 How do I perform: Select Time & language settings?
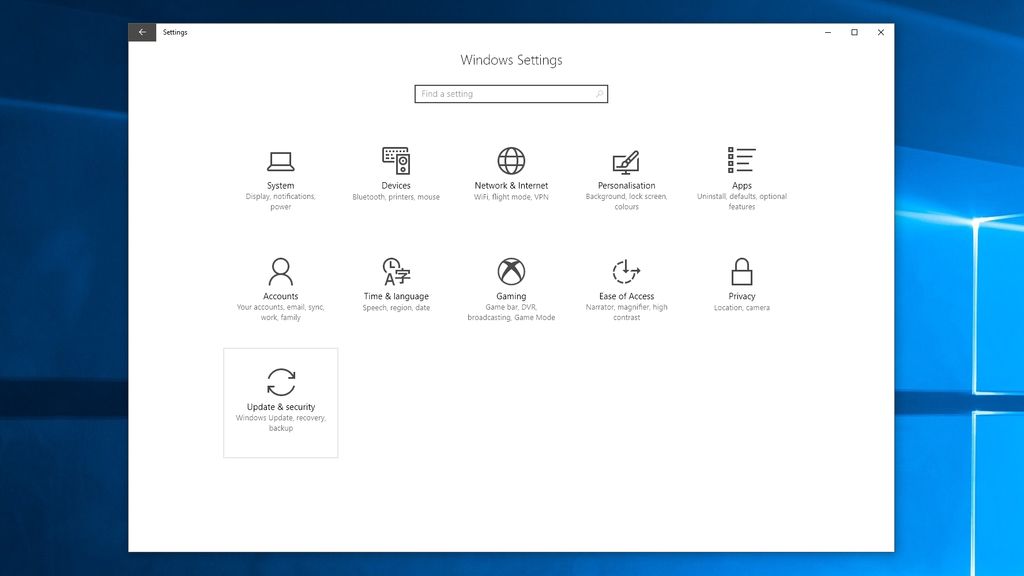click(396, 280)
